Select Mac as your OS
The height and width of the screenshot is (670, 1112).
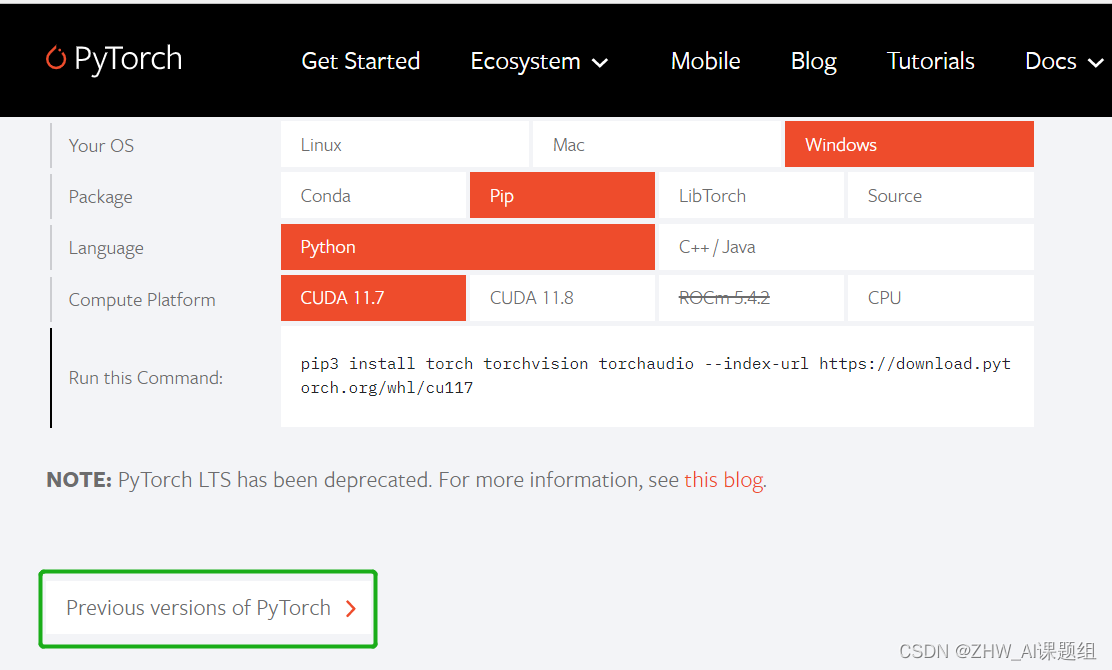pyautogui.click(x=657, y=145)
